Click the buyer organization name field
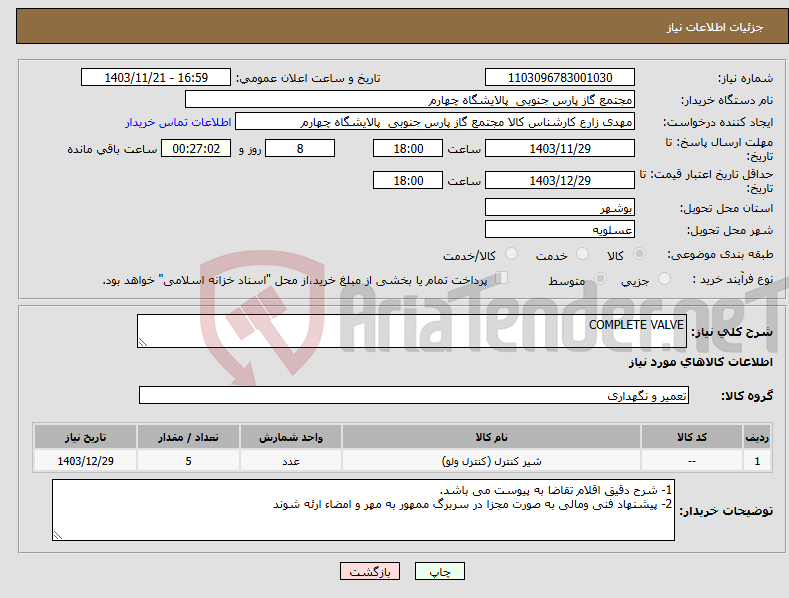 [410, 100]
